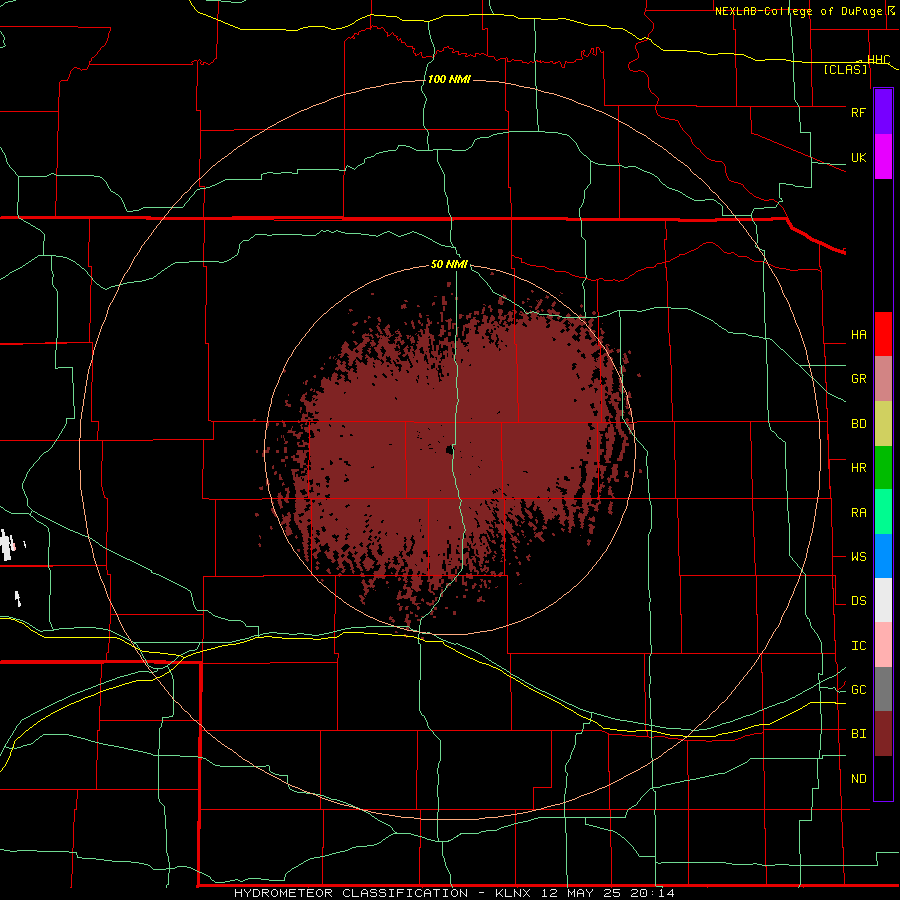Pick the brown BI legend swatch
Viewport: 900px width, 900px height.
tap(883, 734)
